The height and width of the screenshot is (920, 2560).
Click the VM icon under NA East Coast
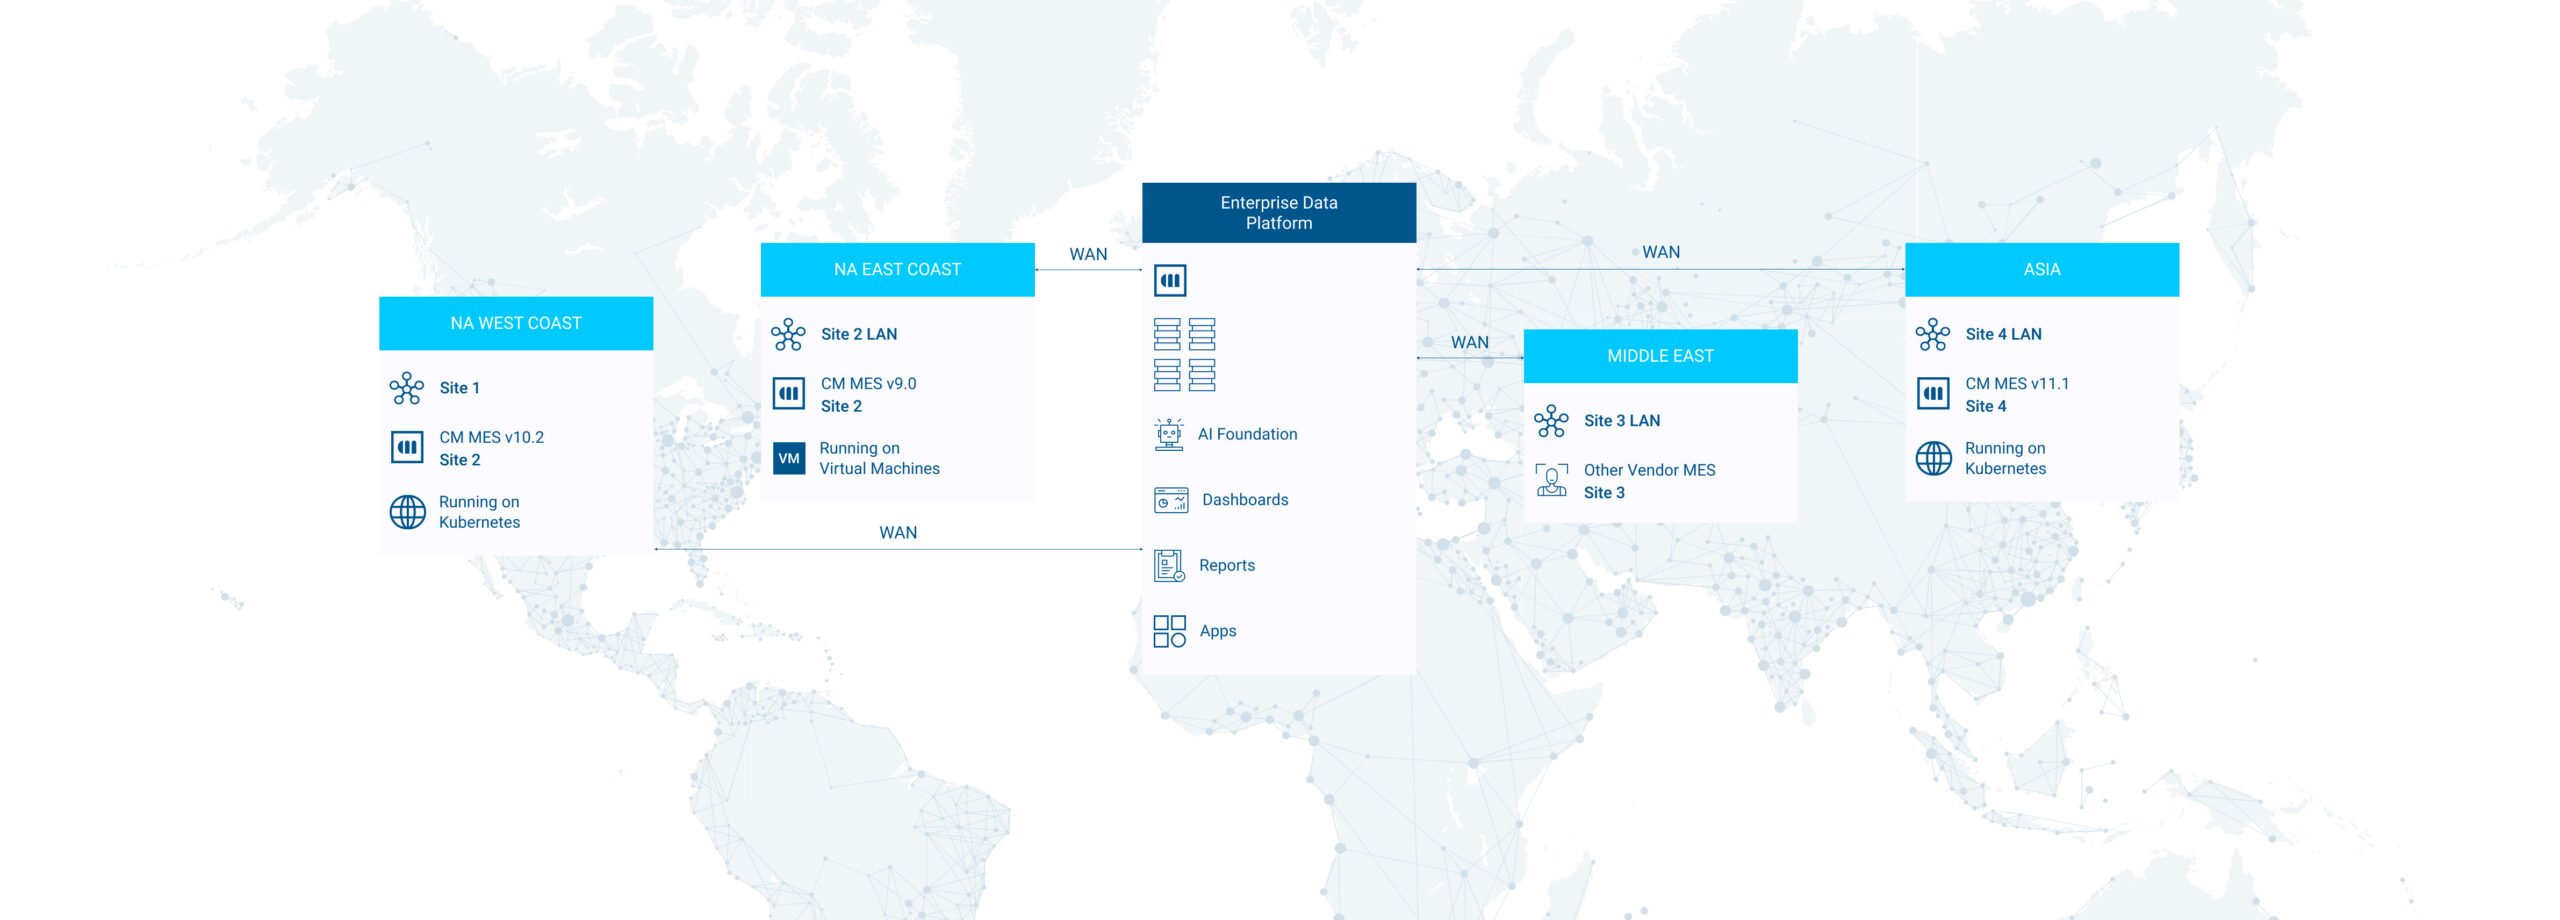pos(789,459)
